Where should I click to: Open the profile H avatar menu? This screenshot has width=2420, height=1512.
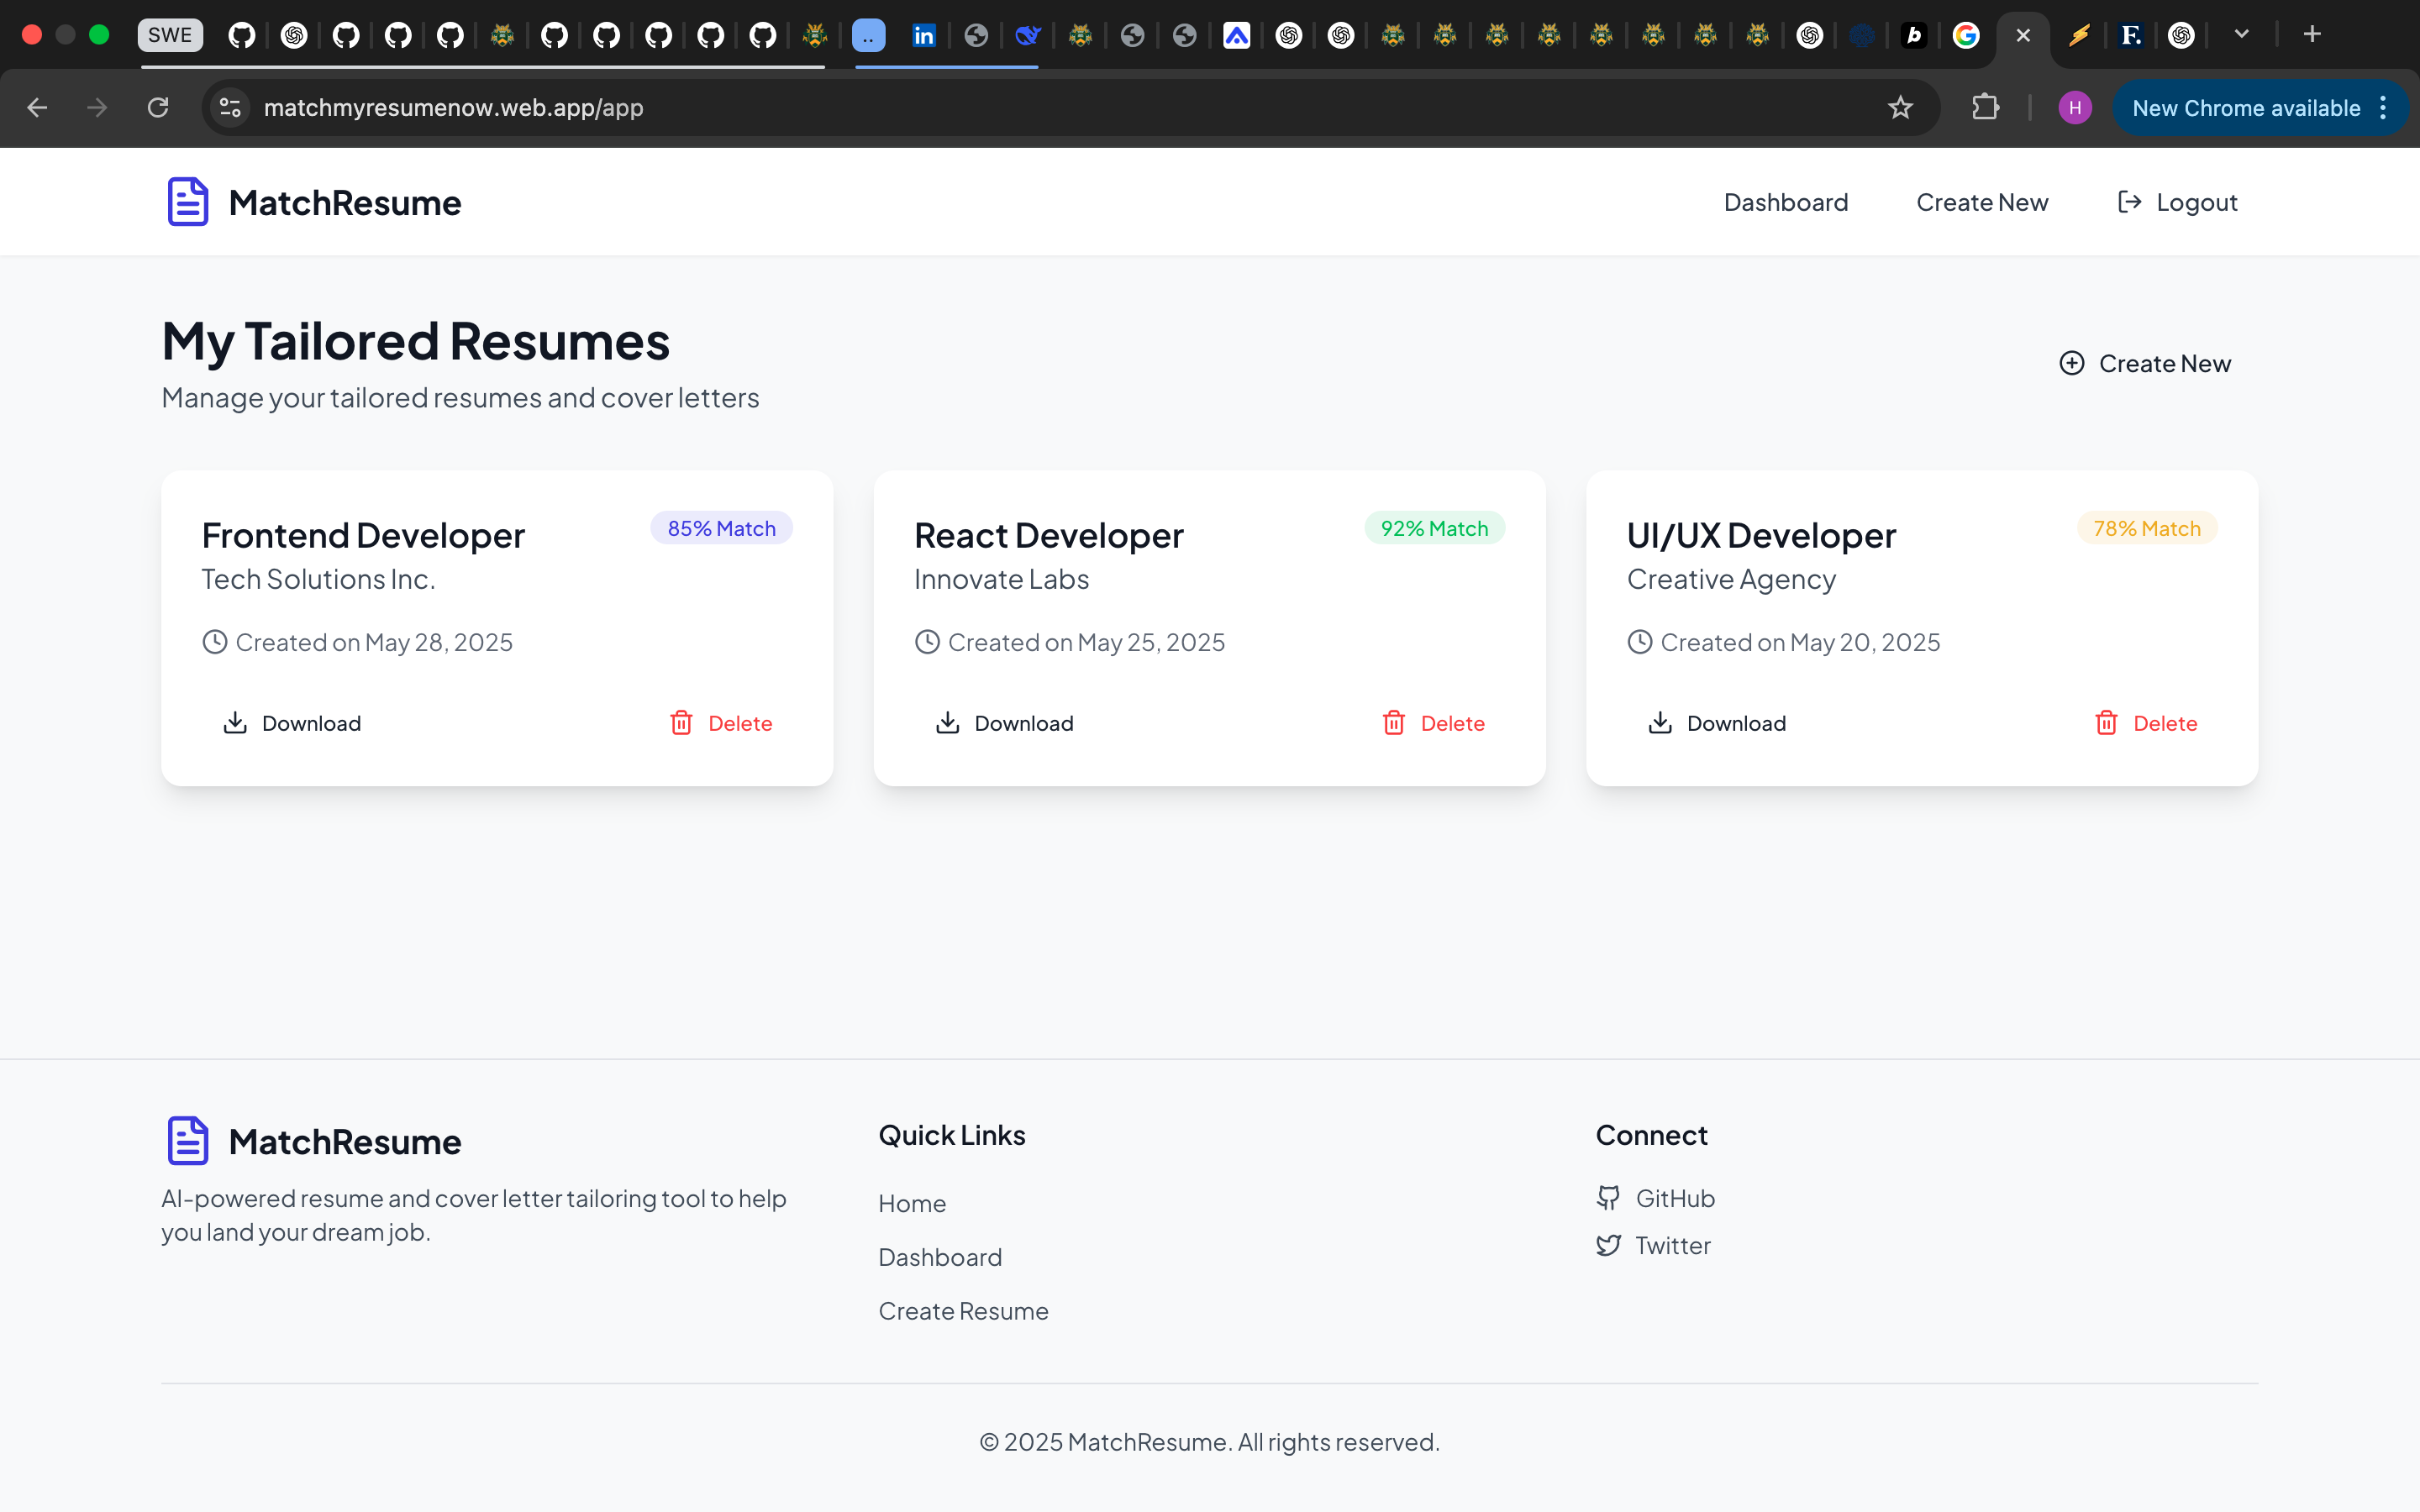pos(2075,108)
